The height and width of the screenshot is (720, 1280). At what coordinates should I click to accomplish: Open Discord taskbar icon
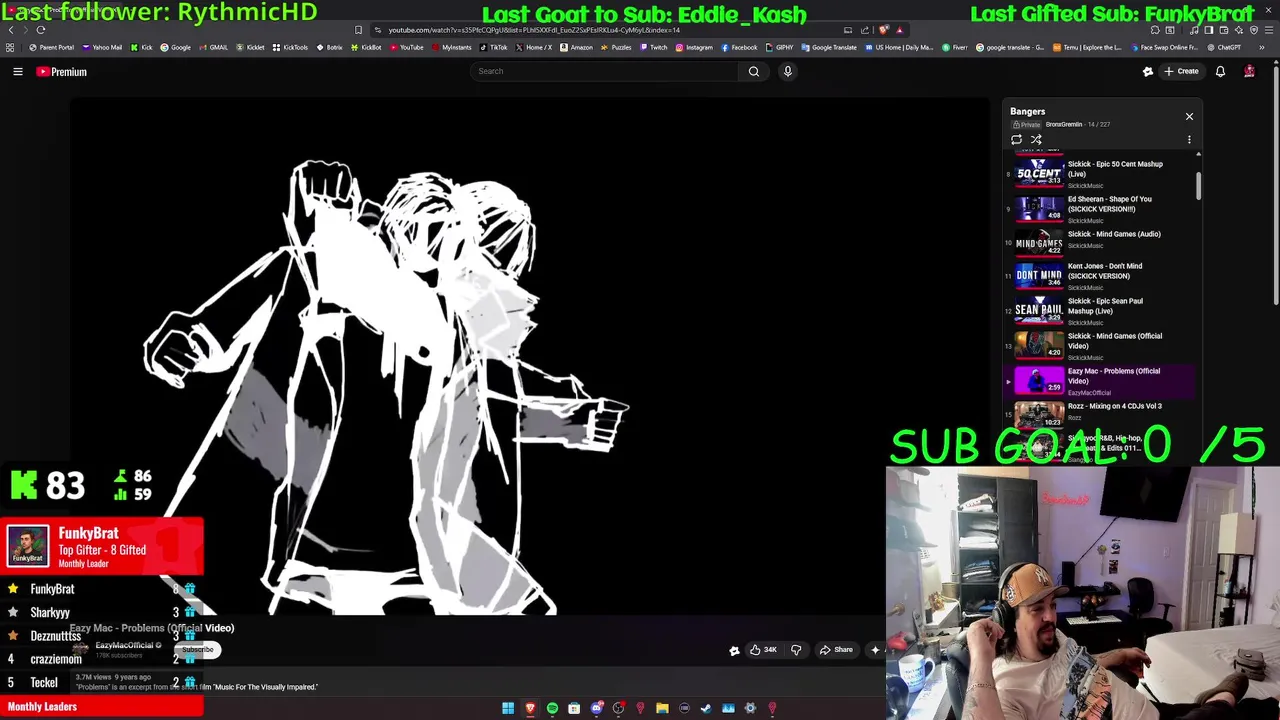tap(596, 709)
